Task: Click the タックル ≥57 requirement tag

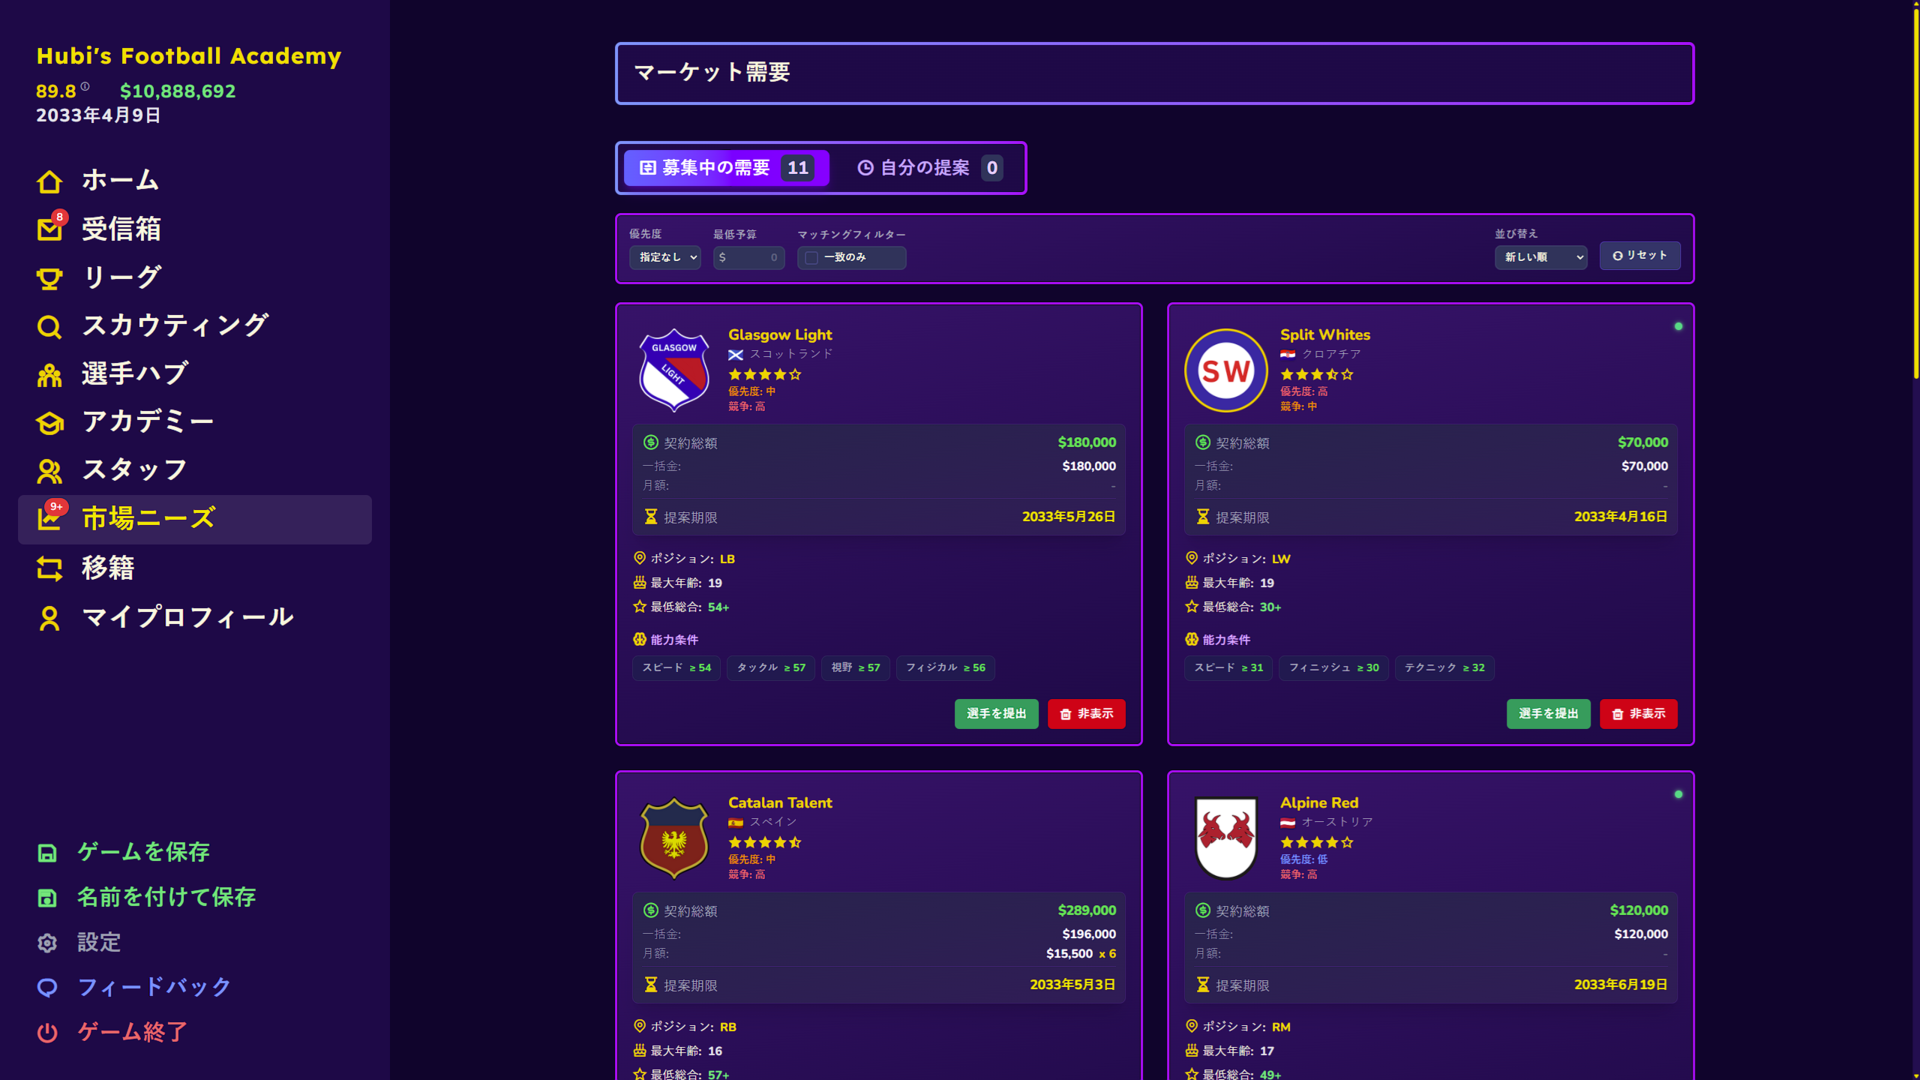Action: [x=771, y=668]
